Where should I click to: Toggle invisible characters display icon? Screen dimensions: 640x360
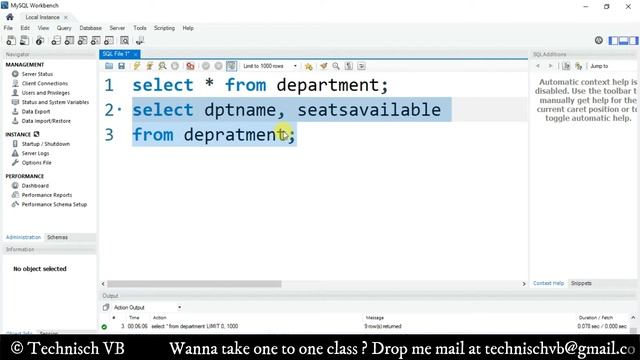(x=349, y=66)
